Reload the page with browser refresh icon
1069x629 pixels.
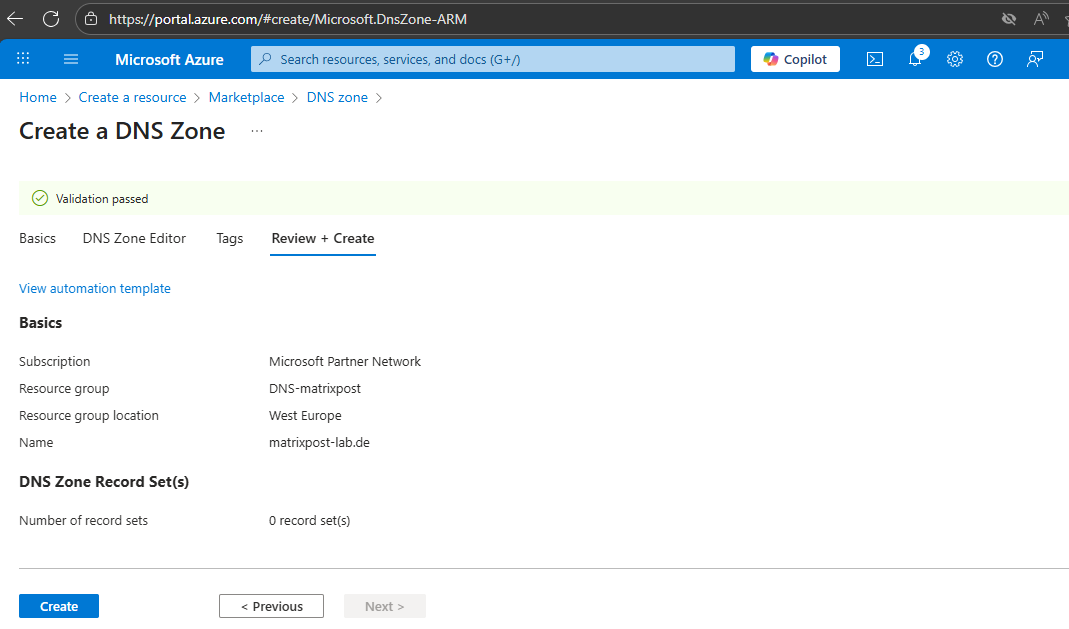click(x=51, y=18)
